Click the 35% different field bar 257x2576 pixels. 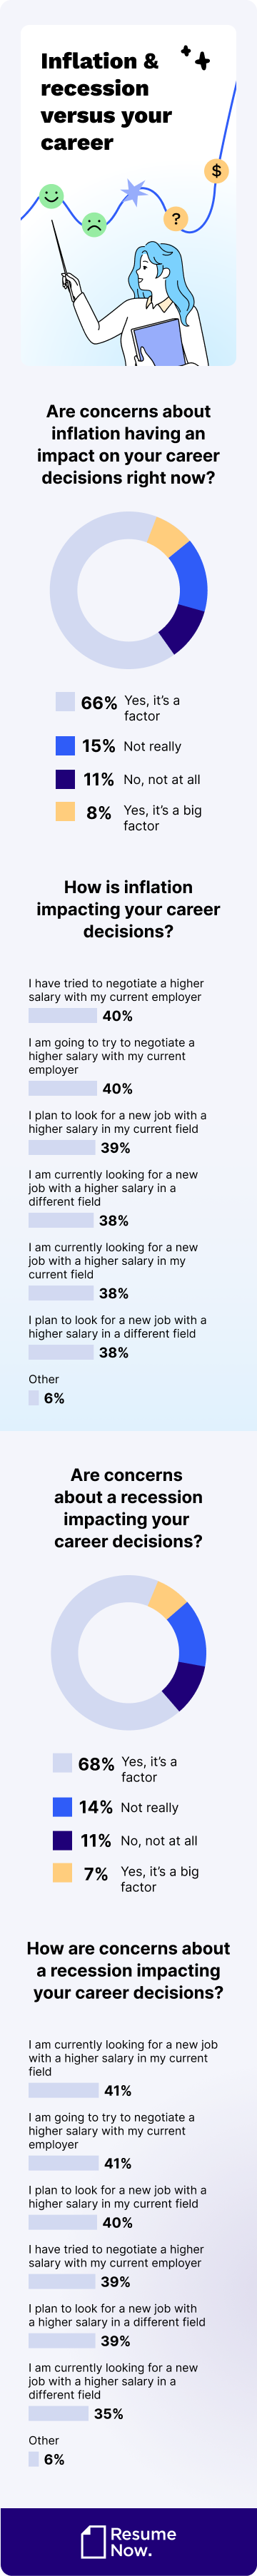pos(59,2413)
